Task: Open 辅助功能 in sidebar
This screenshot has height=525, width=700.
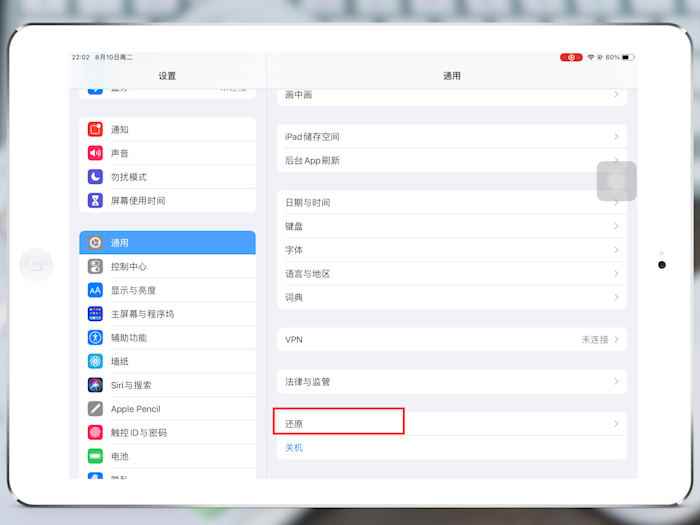Action: pos(167,338)
